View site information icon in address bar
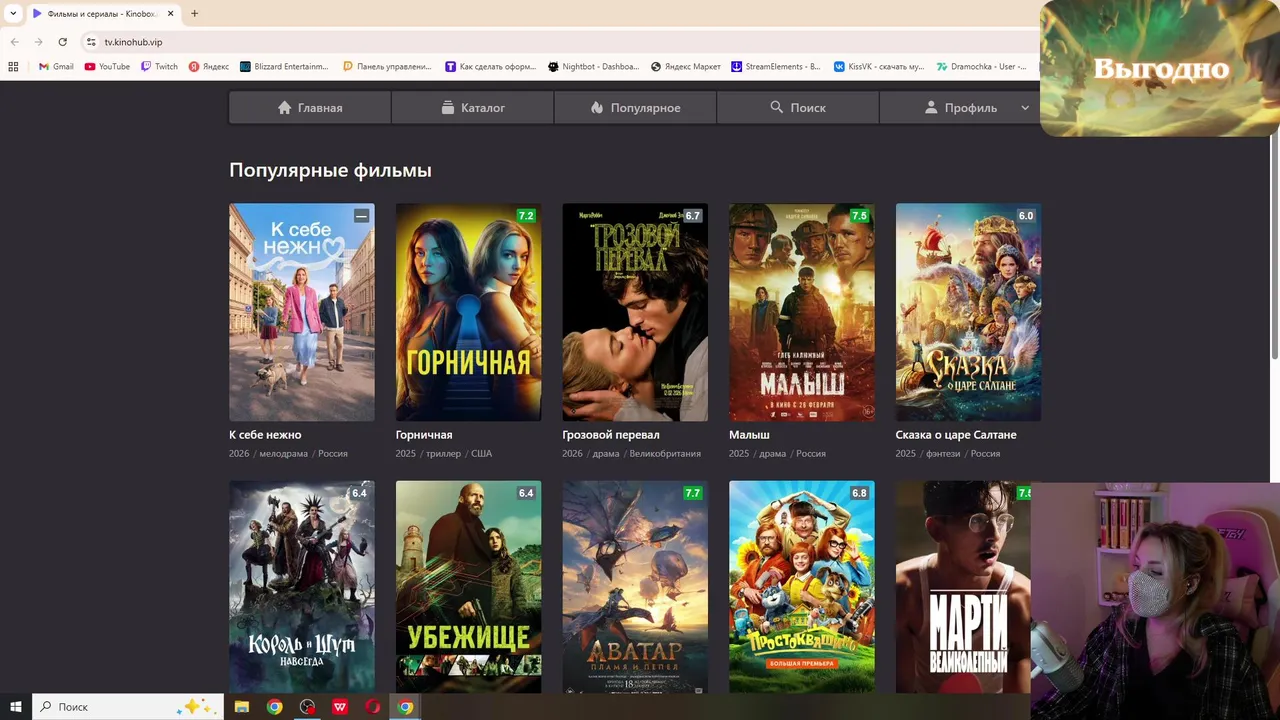 point(91,42)
